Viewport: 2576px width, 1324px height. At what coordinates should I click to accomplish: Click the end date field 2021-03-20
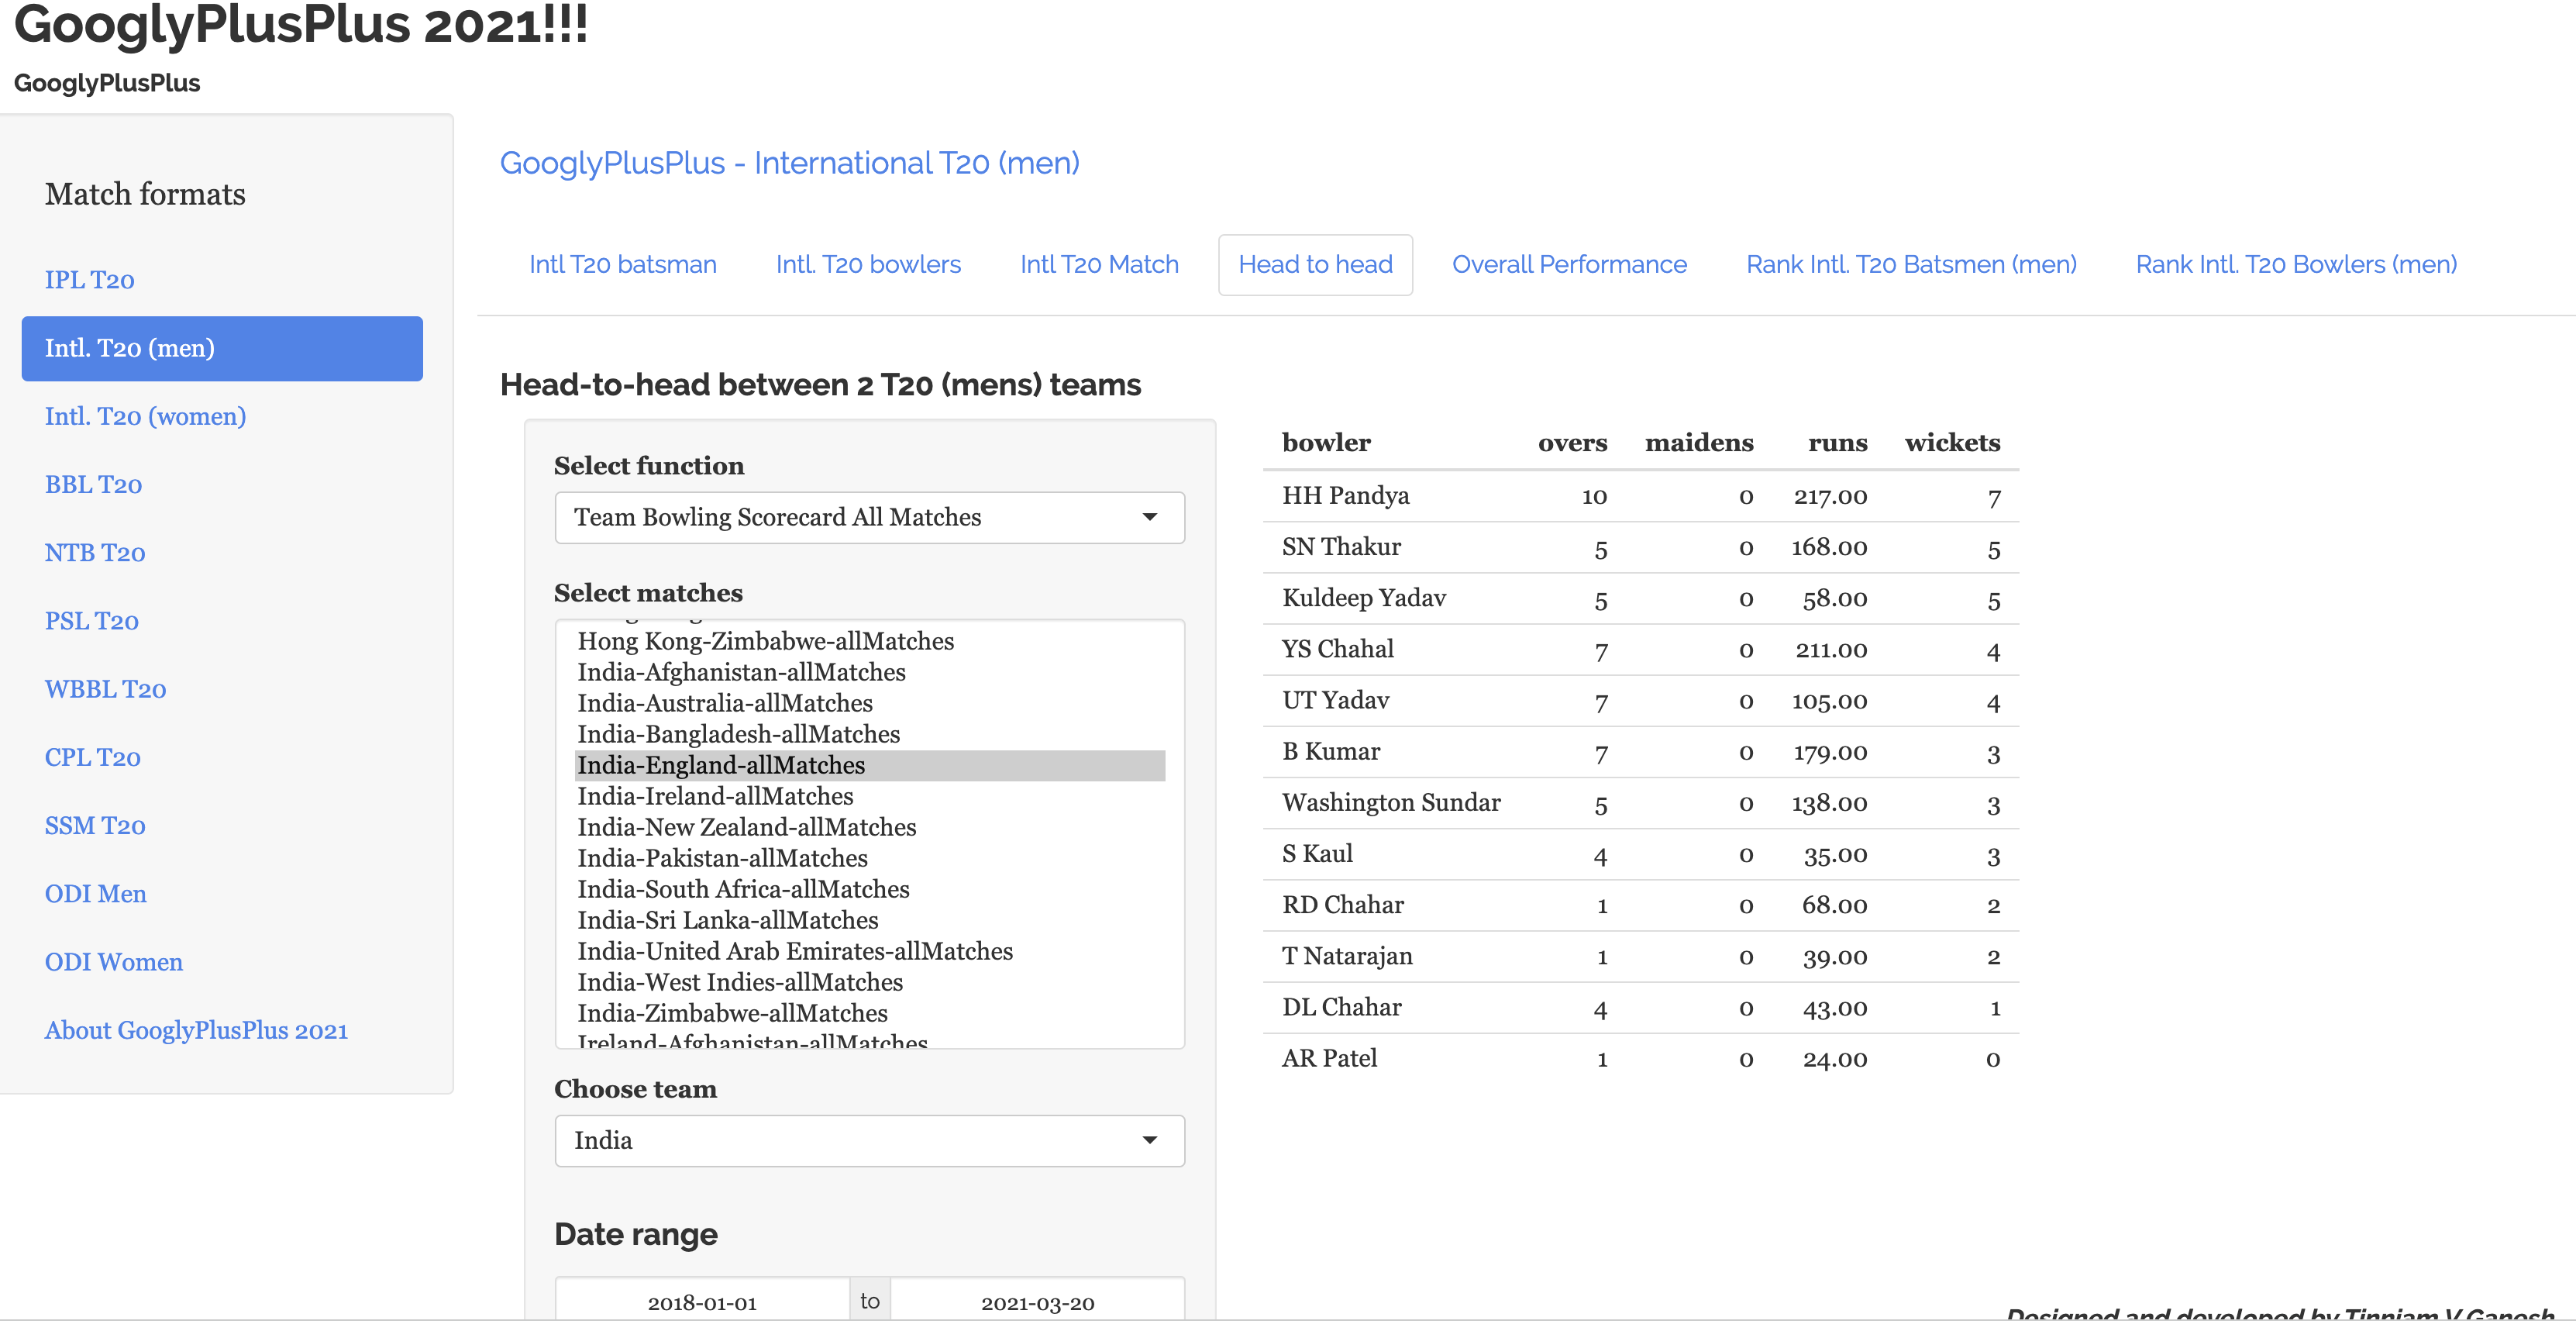pyautogui.click(x=1037, y=1302)
